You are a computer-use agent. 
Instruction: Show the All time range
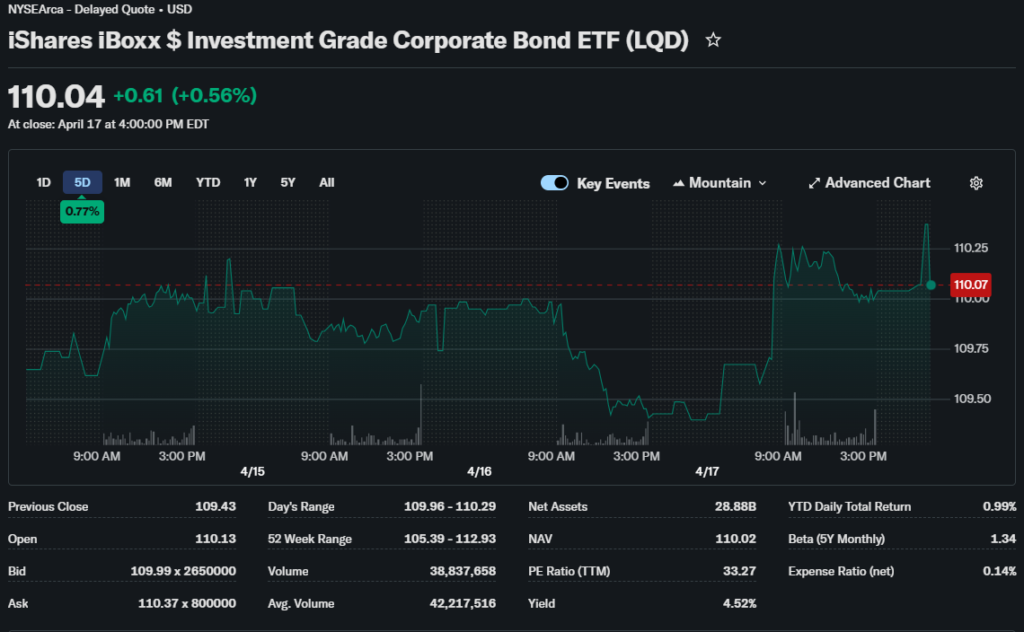[327, 182]
